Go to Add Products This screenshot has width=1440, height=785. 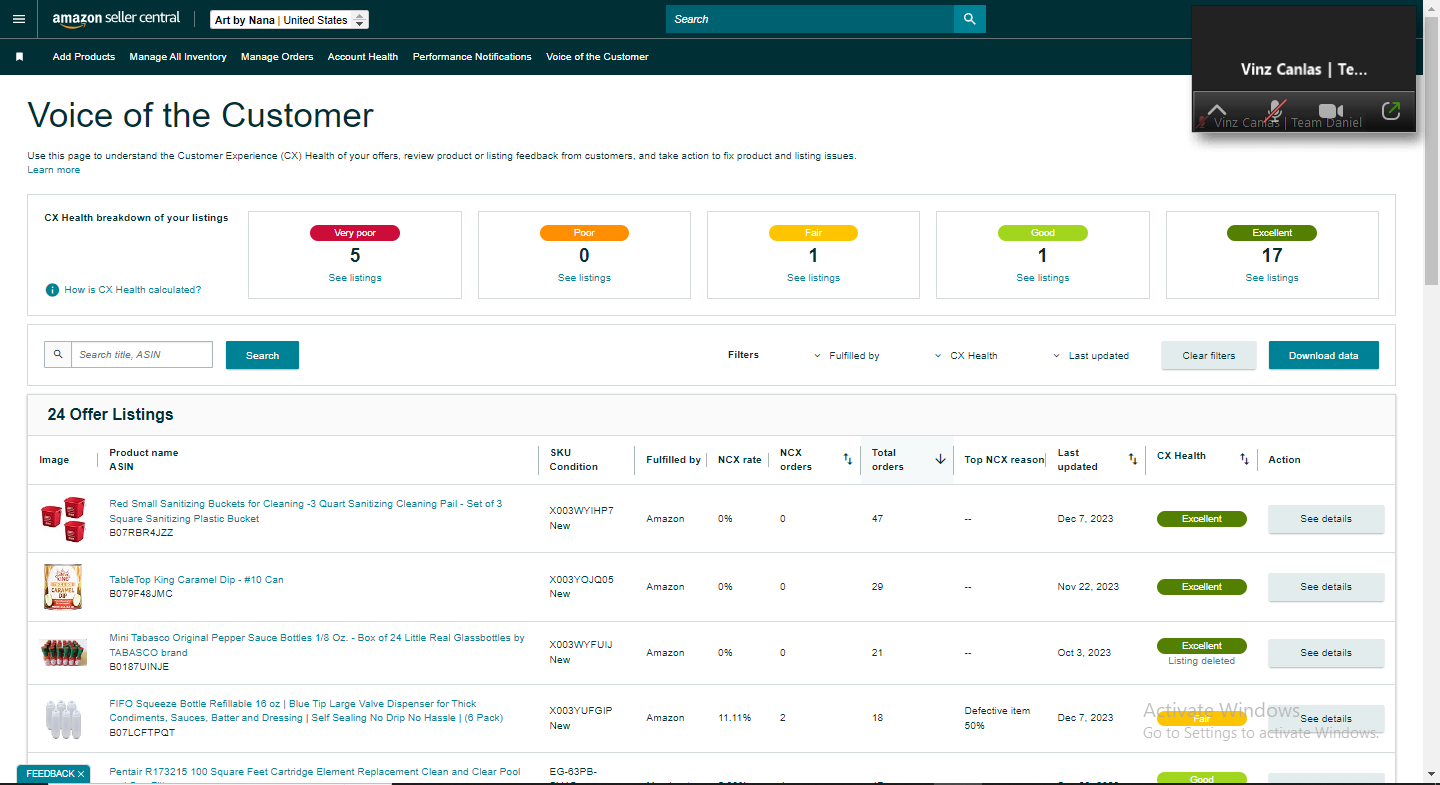point(84,57)
